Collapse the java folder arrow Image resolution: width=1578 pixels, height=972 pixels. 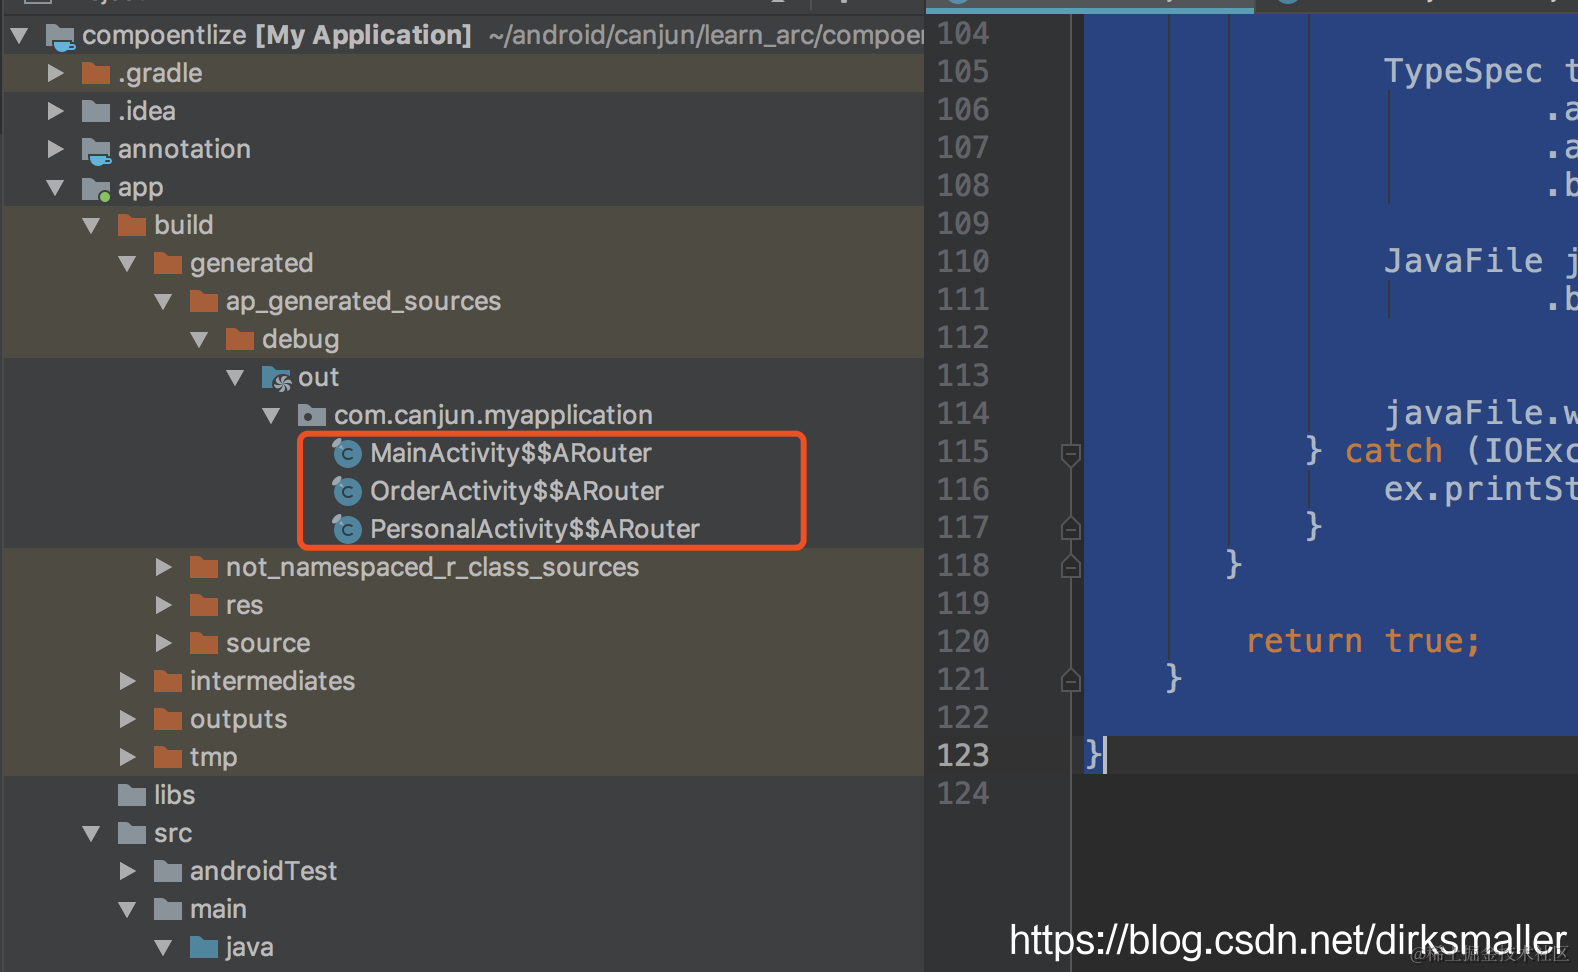point(164,947)
